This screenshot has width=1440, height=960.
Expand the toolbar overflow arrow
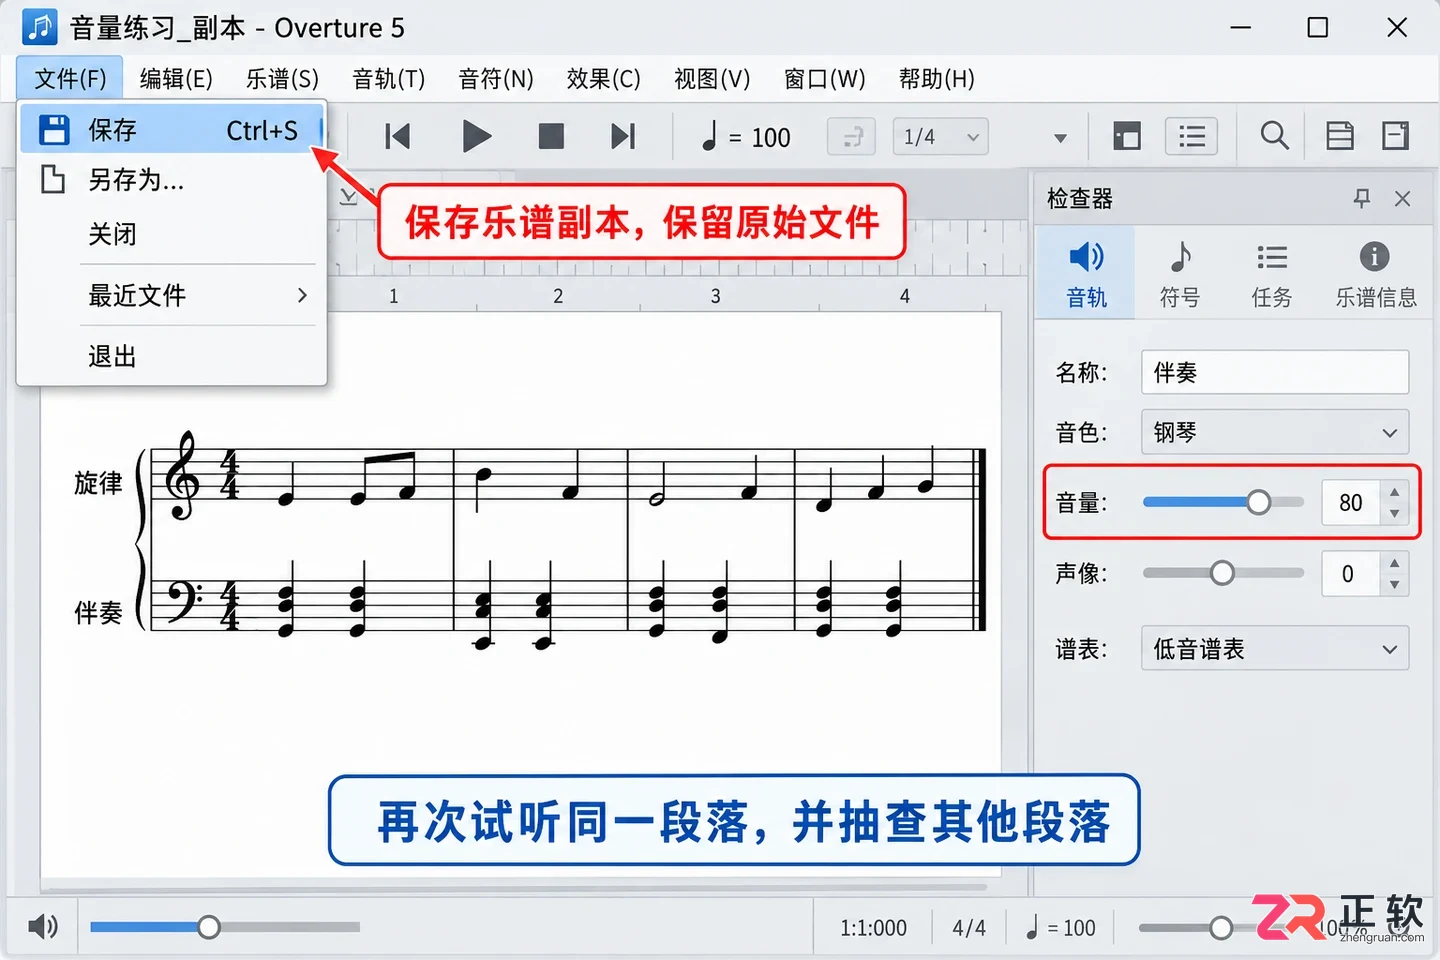1060,138
